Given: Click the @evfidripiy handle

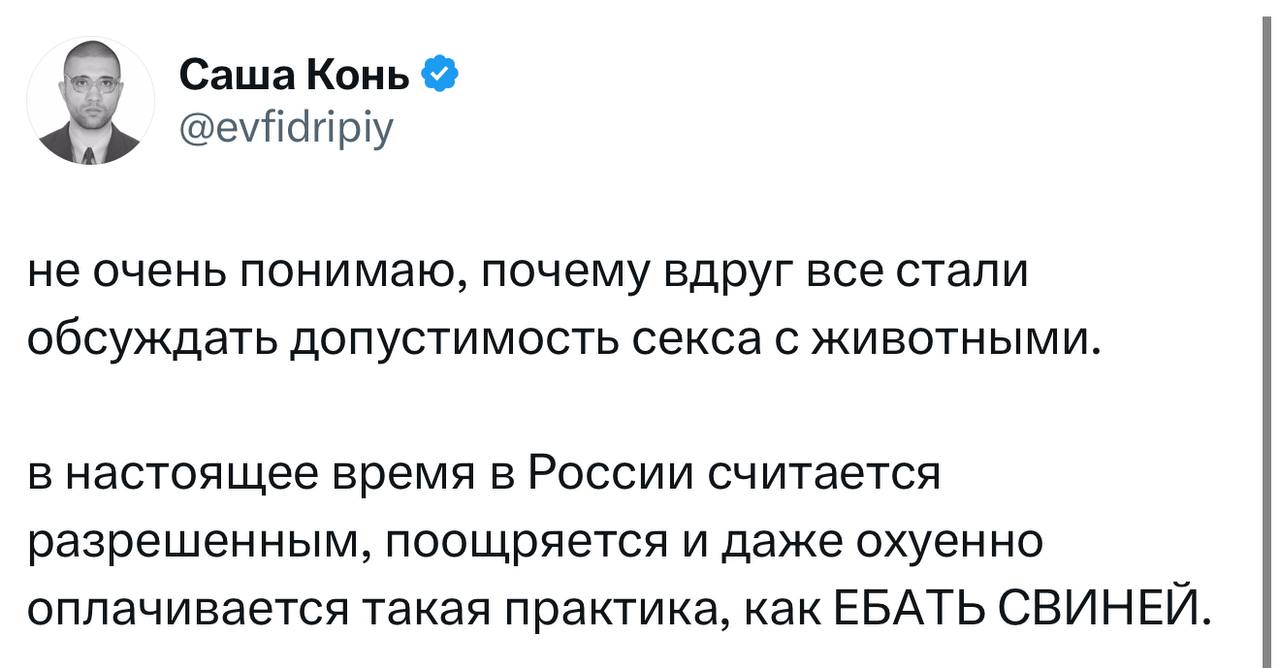Looking at the screenshot, I should pos(288,126).
